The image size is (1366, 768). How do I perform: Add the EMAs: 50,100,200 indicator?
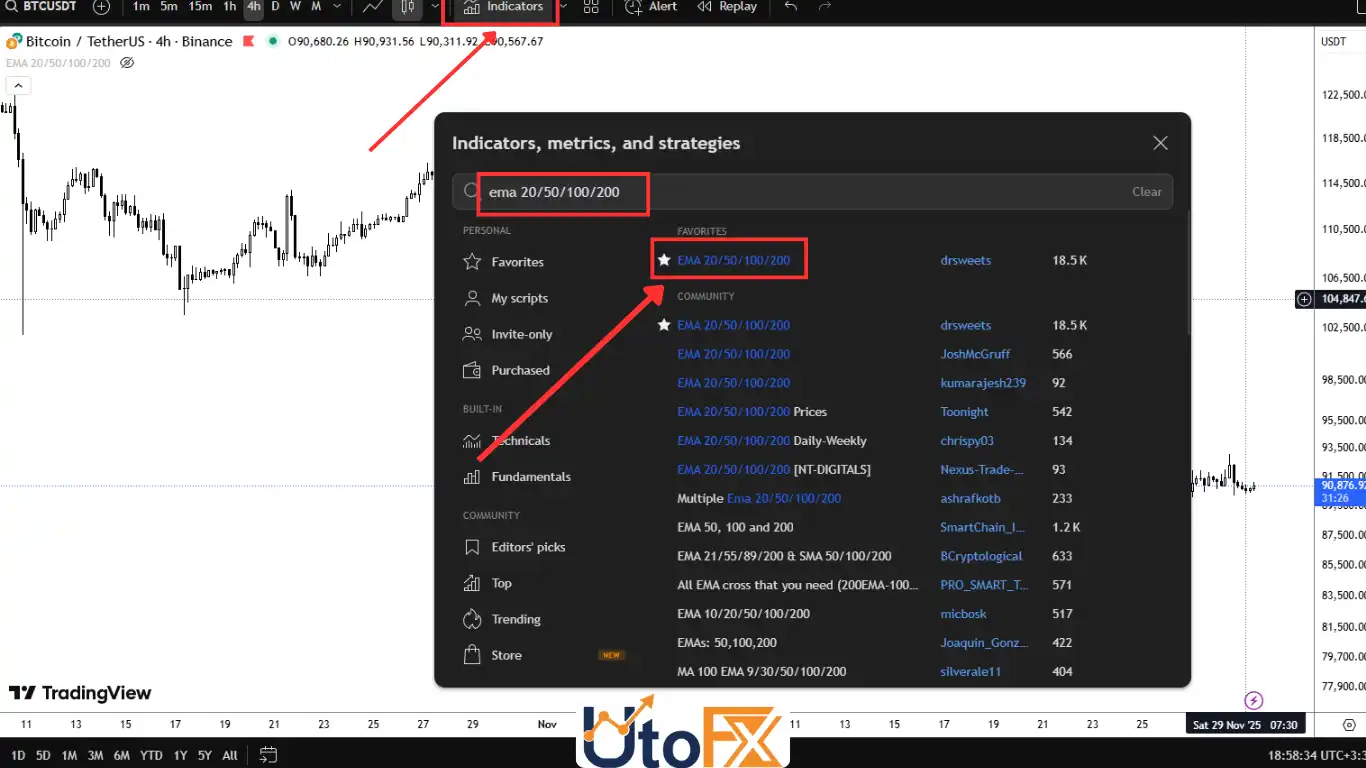click(726, 643)
